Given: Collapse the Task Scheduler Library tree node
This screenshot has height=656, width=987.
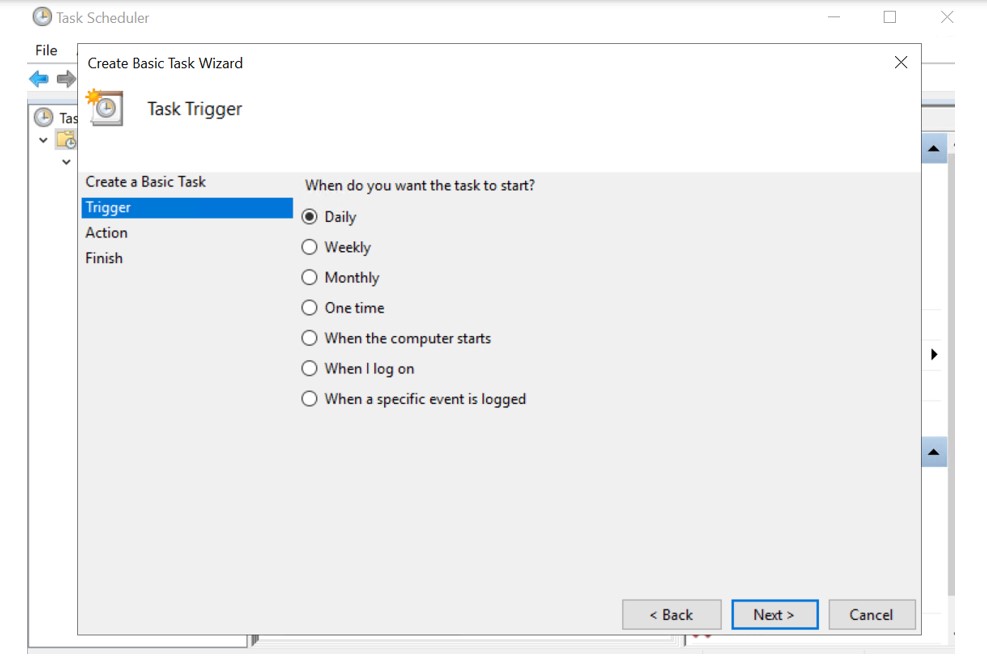Looking at the screenshot, I should [43, 140].
